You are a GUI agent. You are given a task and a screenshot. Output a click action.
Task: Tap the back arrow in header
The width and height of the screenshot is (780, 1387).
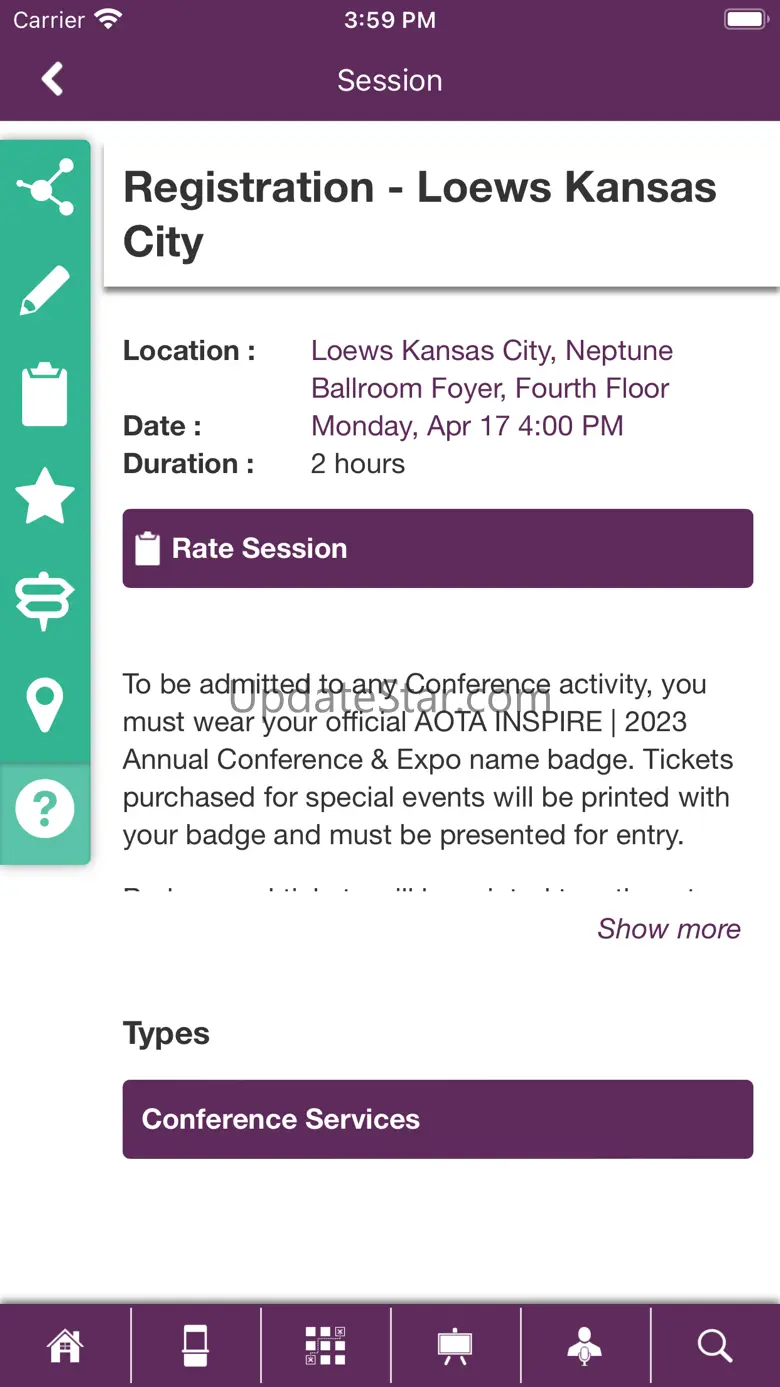(52, 80)
